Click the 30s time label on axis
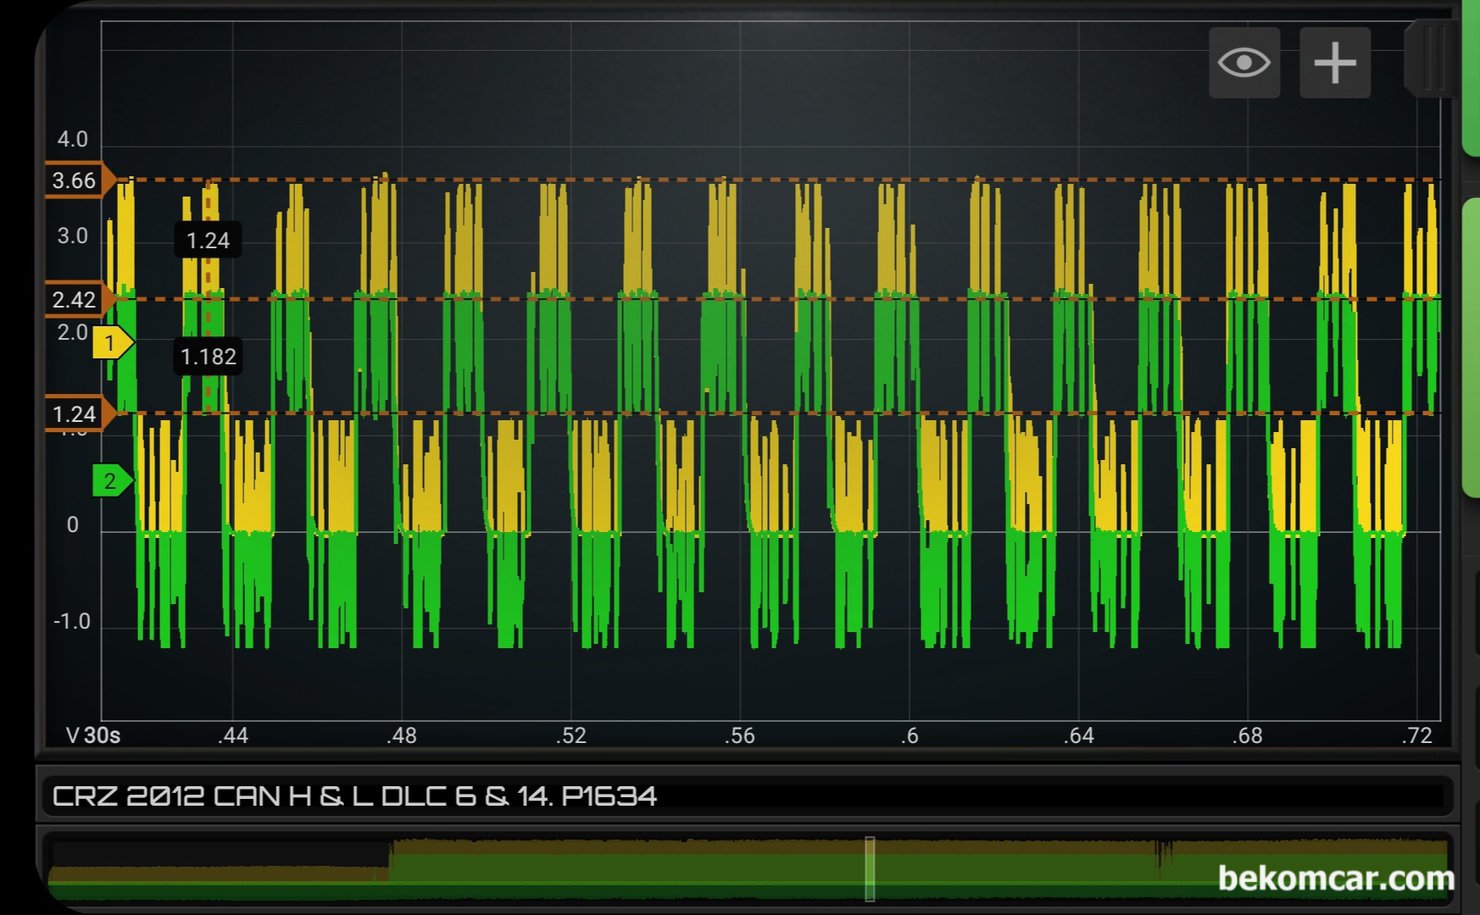Screen dimensions: 1480x915 coord(102,736)
